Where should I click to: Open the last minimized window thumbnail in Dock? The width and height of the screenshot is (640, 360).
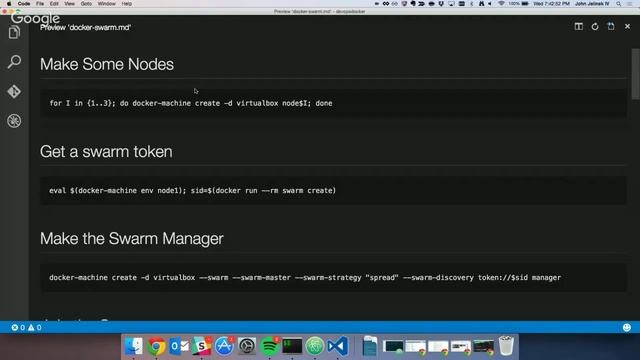coord(484,346)
